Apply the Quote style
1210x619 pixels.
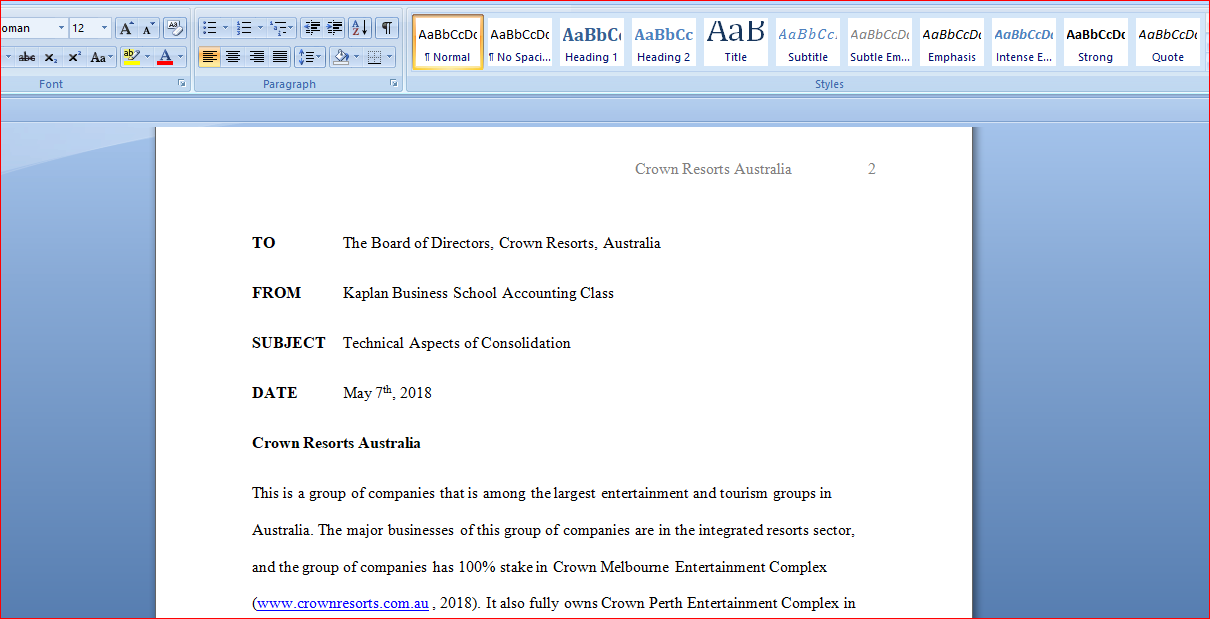1167,42
